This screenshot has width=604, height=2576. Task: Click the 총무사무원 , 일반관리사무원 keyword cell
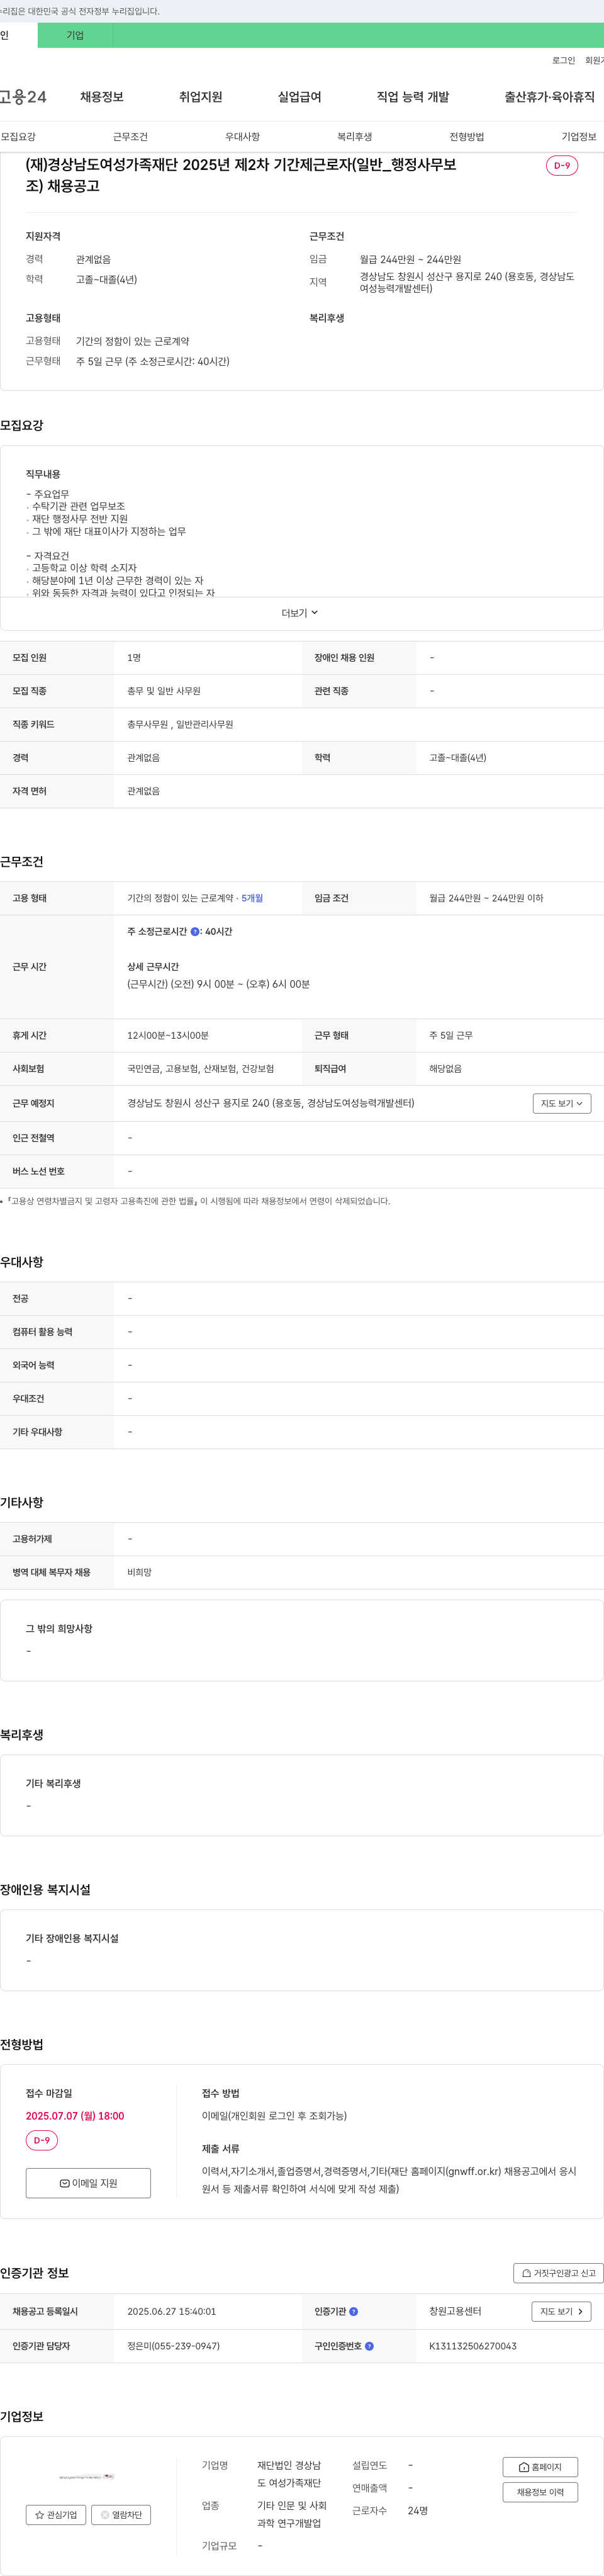coord(180,724)
